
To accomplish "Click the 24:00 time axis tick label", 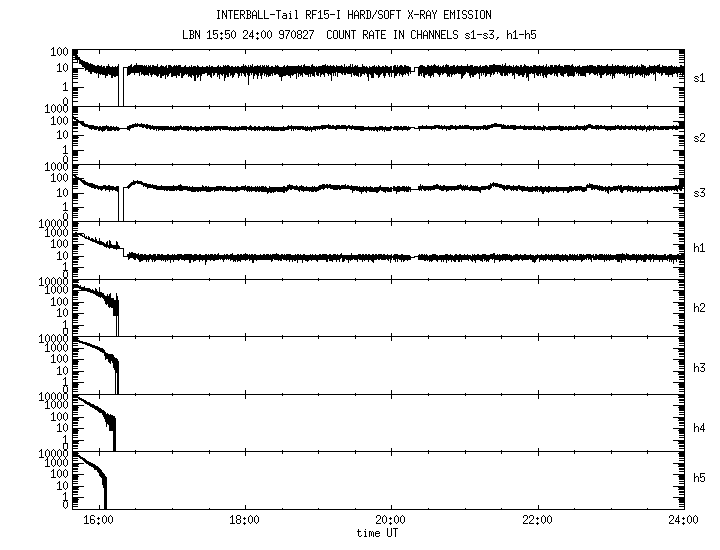I will pyautogui.click(x=684, y=520).
